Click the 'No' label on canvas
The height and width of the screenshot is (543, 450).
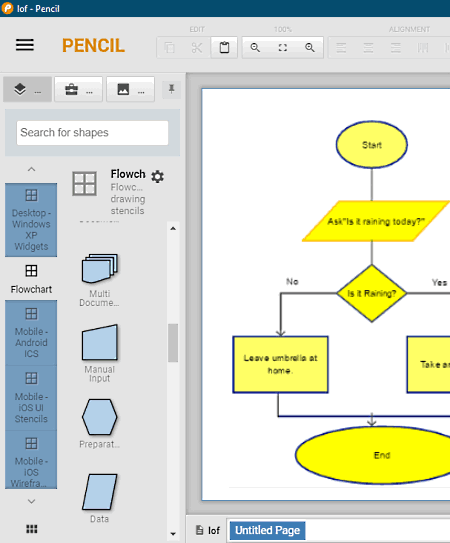292,282
